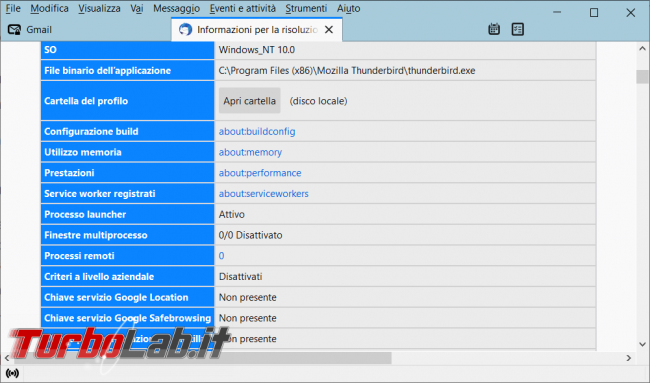Open the Aiuto menu
This screenshot has height=383, width=650.
click(x=348, y=8)
